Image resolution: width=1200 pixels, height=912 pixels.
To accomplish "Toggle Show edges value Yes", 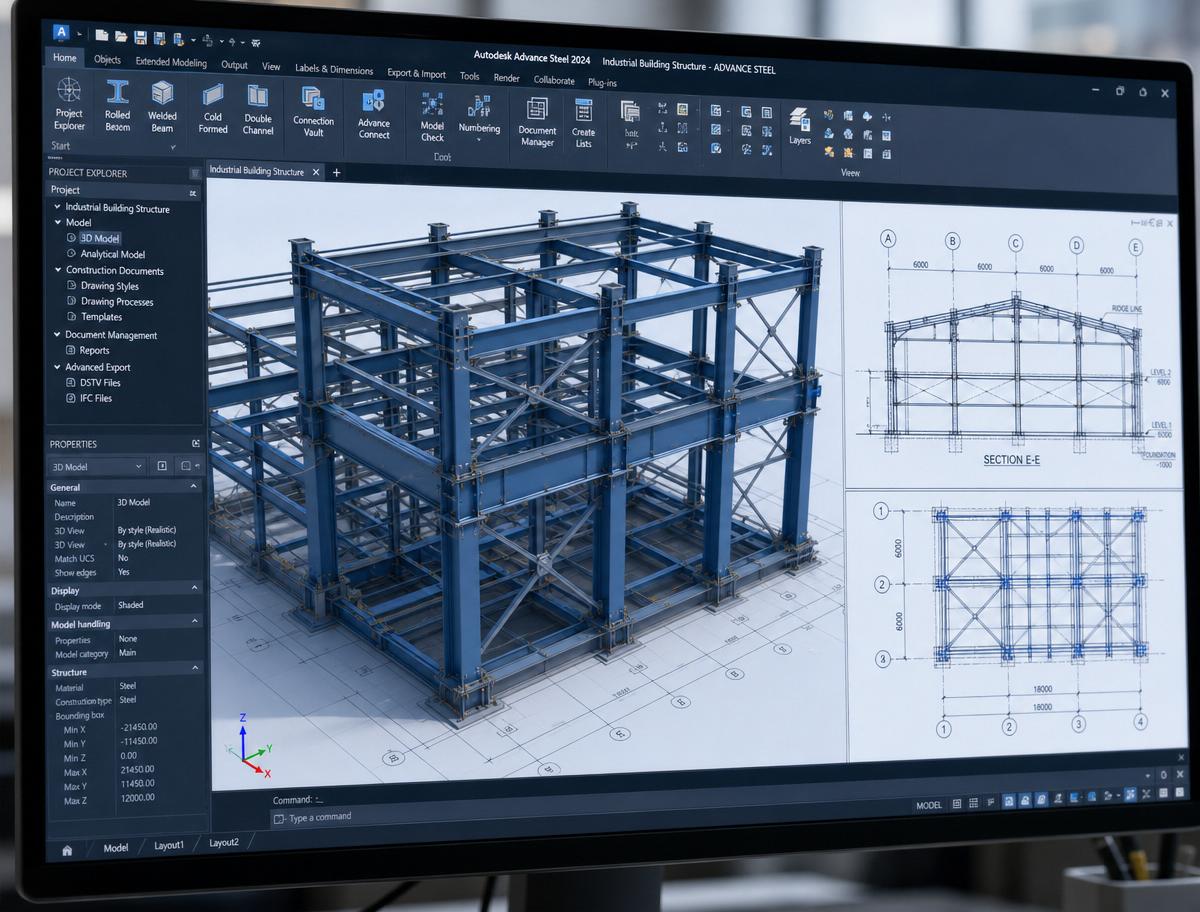I will coord(124,572).
